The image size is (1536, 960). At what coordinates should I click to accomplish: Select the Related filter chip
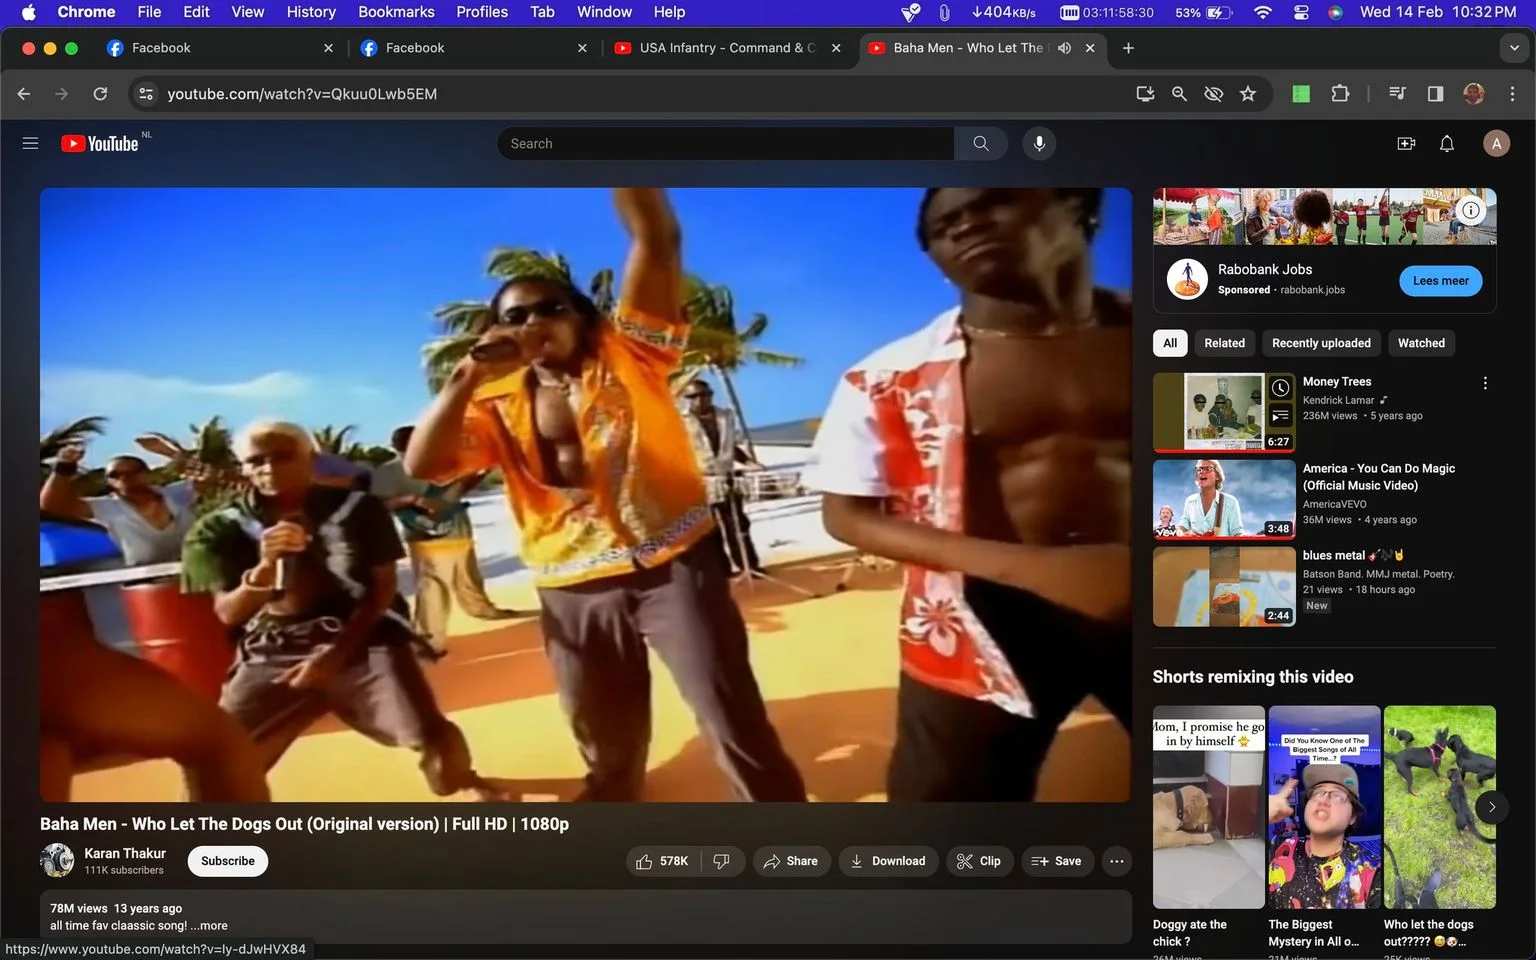1224,343
